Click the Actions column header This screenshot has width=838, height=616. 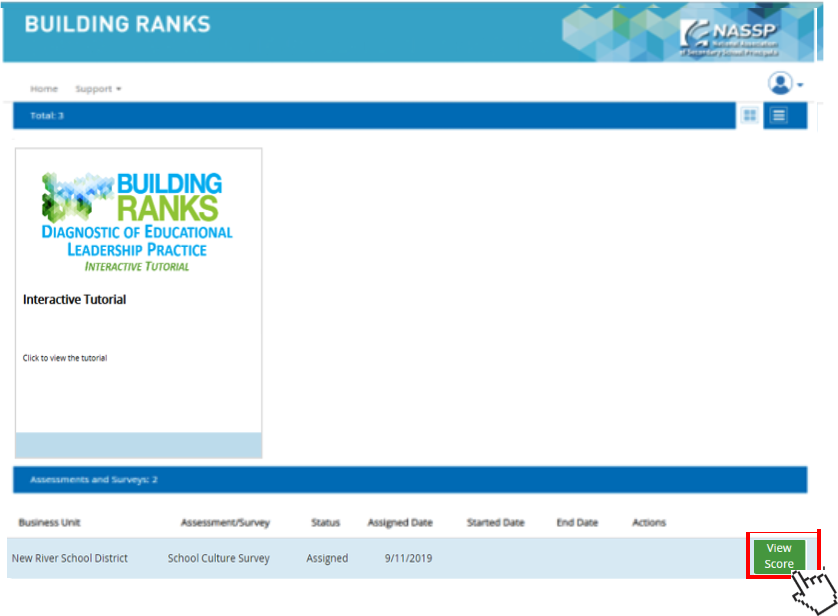pyautogui.click(x=649, y=523)
